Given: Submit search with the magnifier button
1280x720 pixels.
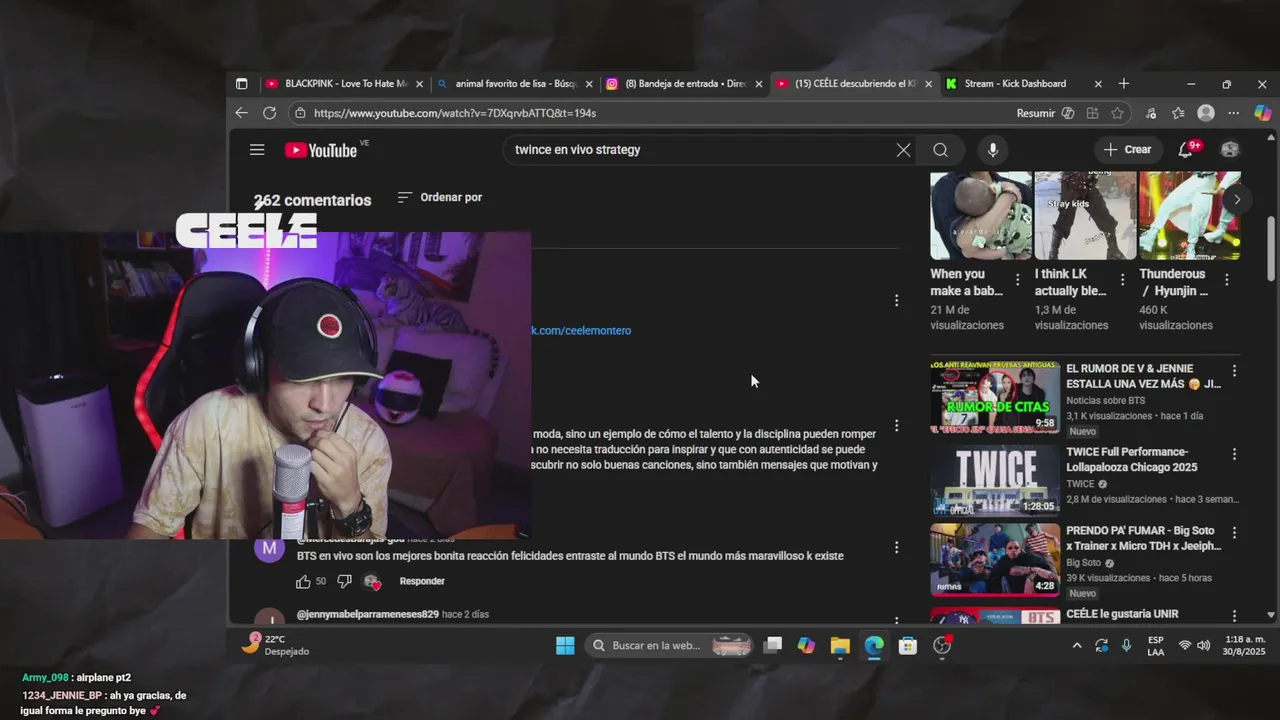Looking at the screenshot, I should 940,150.
